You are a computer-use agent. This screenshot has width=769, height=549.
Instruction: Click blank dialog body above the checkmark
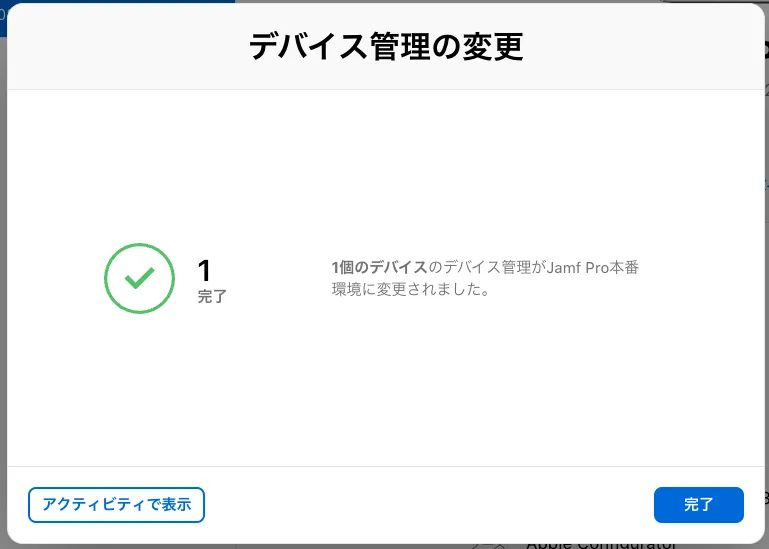140,160
